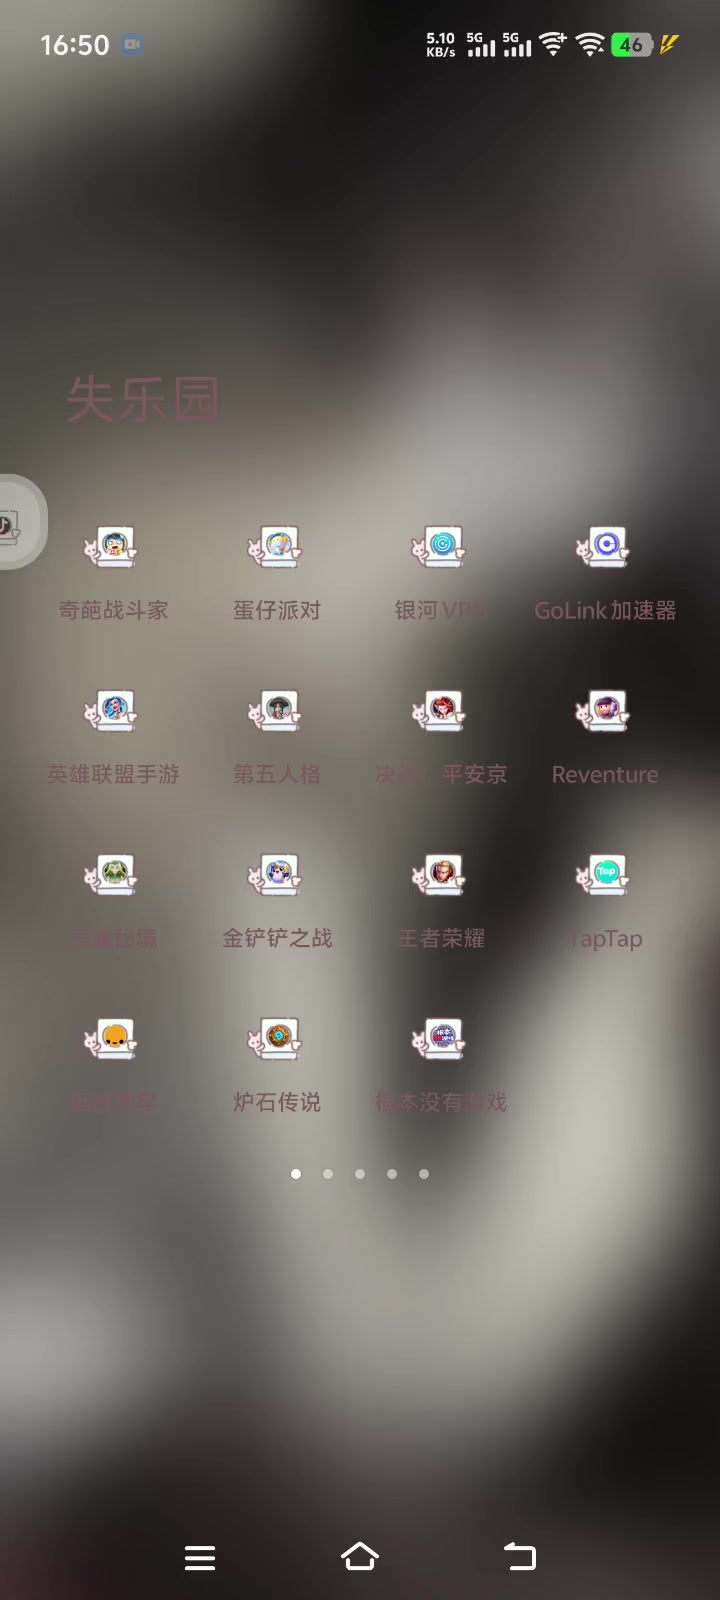720x1600 pixels.
Task: Open the 平安京 game app
Action: (441, 711)
